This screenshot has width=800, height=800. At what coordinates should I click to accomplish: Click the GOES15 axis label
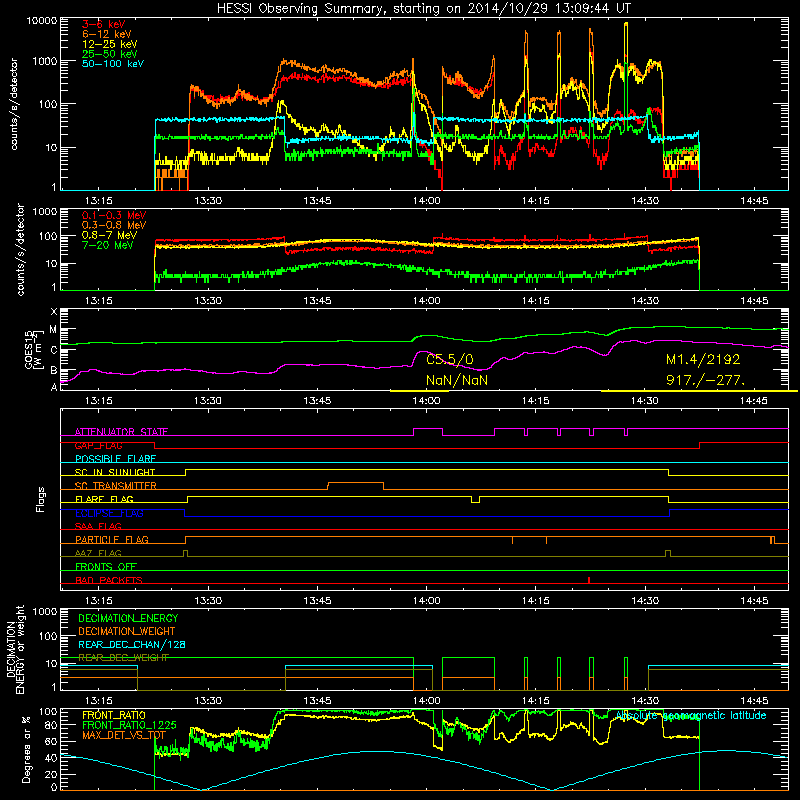coord(30,349)
